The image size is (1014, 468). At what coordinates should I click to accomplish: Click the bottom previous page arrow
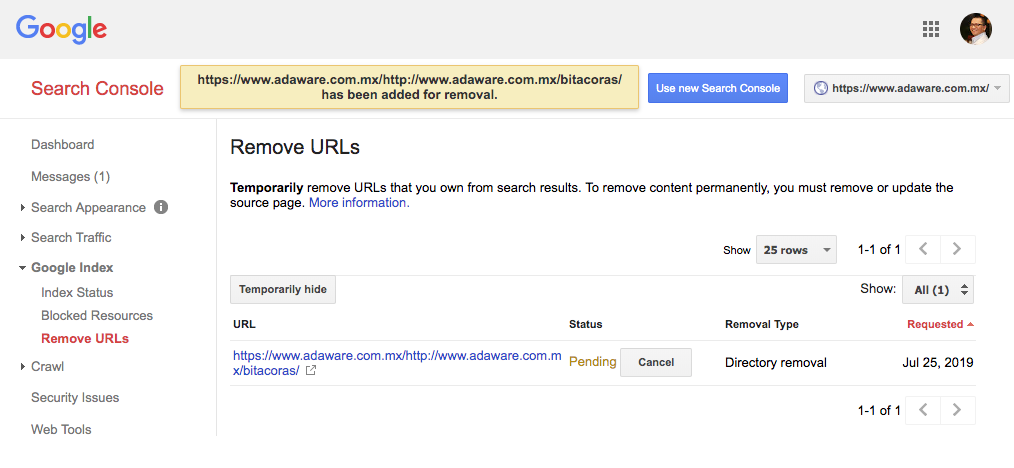pyautogui.click(x=924, y=410)
